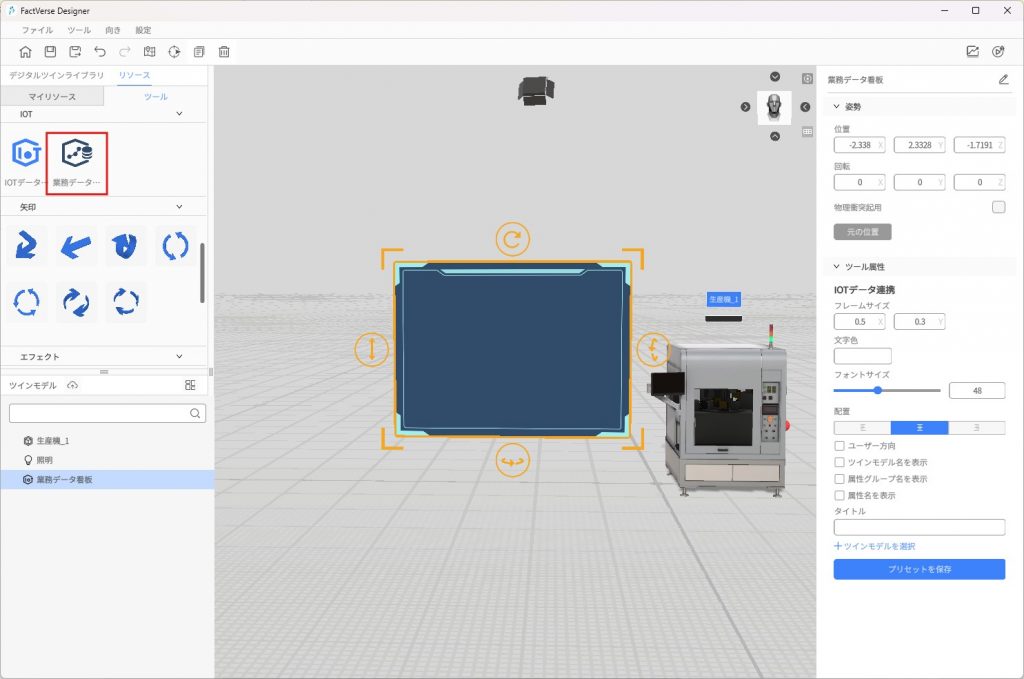The image size is (1024, 679).
Task: Select the 業務データ tool icon
Action: [x=77, y=154]
